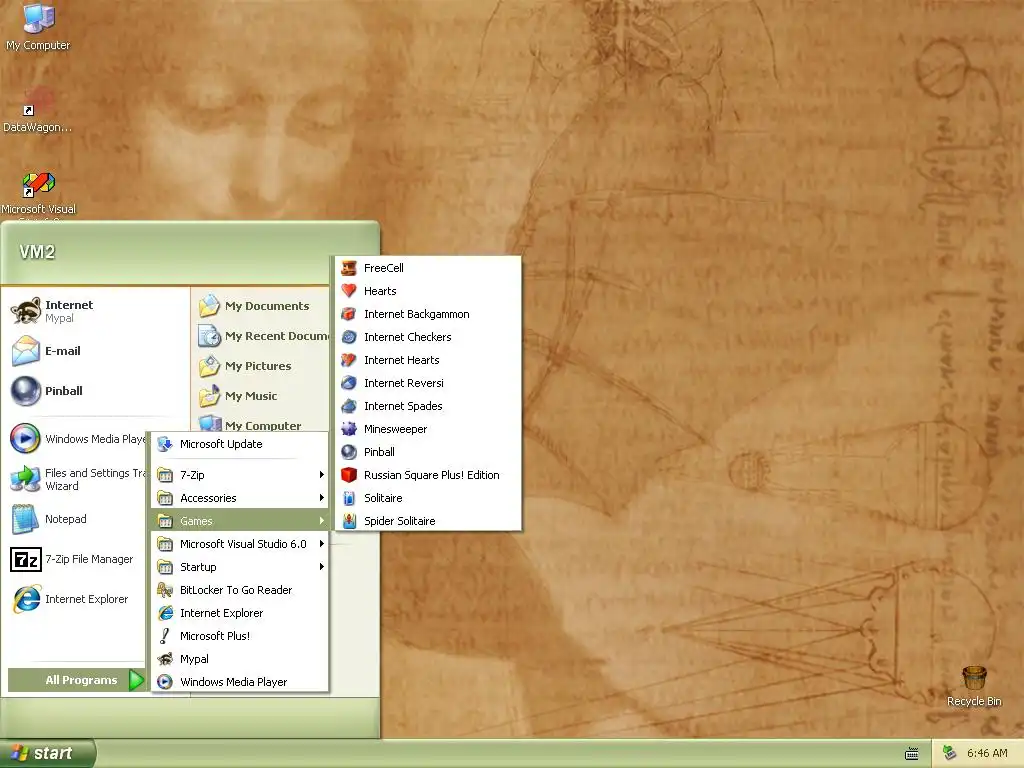The image size is (1024, 768).
Task: Click the Microsoft Plus! exclamation icon
Action: point(165,635)
